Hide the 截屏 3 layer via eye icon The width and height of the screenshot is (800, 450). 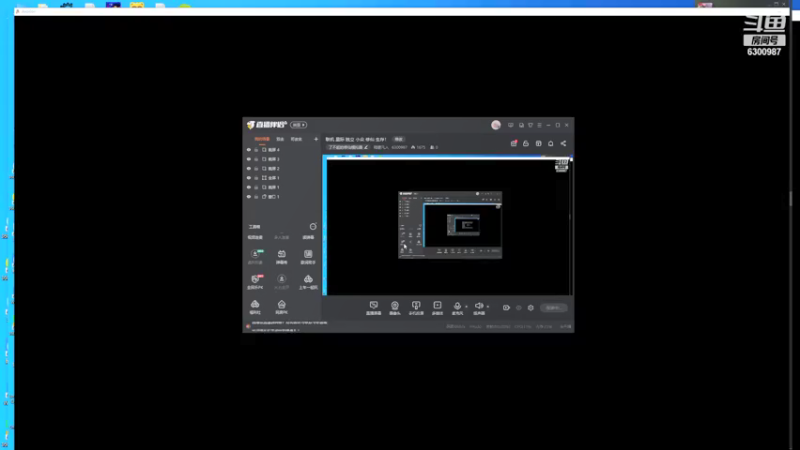pyautogui.click(x=249, y=159)
